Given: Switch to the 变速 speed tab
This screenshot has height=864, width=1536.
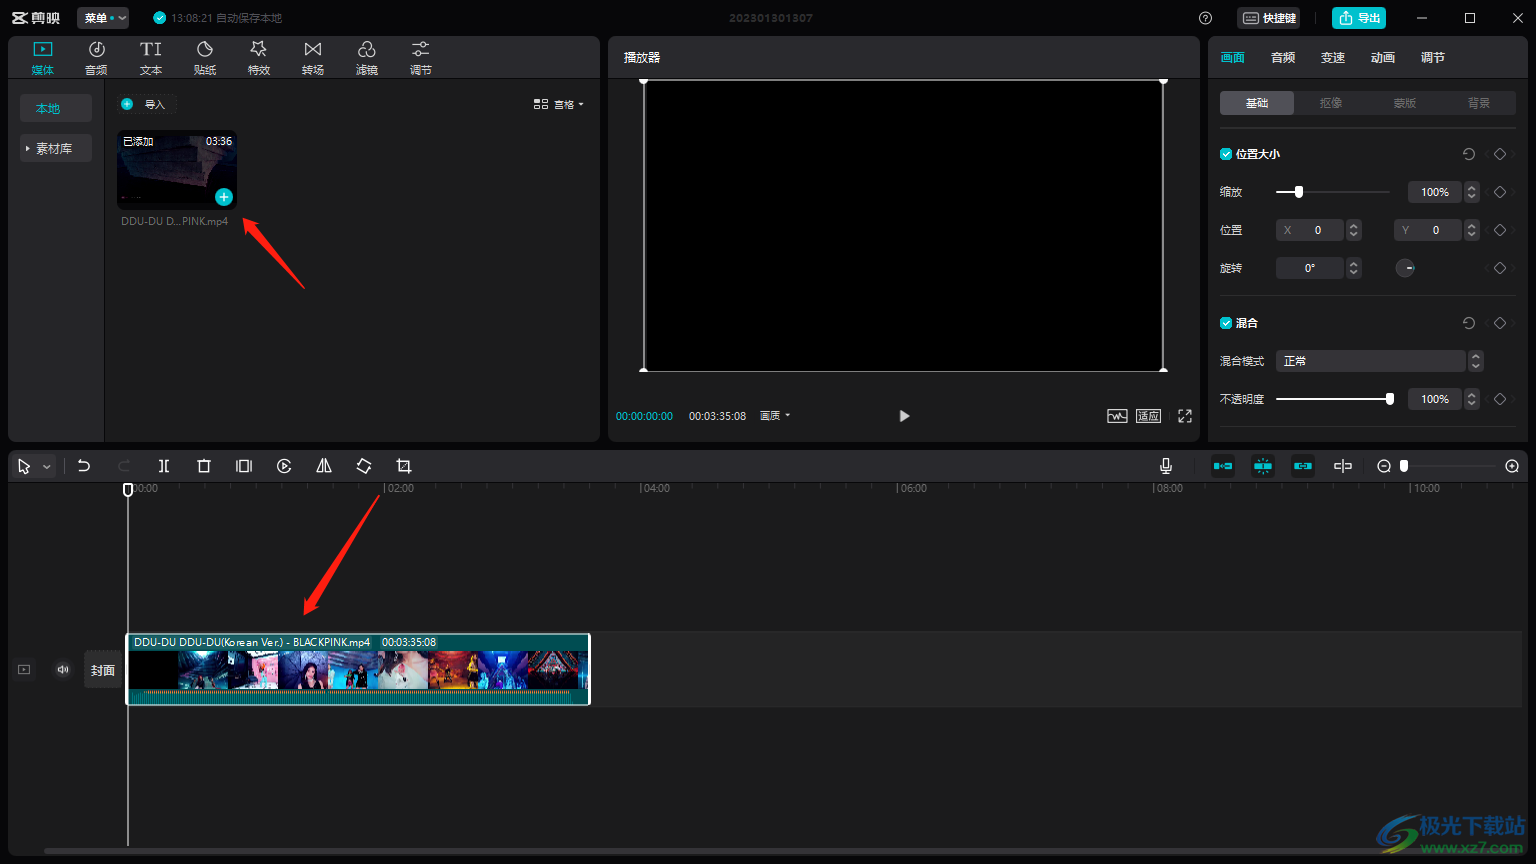Looking at the screenshot, I should click(1333, 58).
